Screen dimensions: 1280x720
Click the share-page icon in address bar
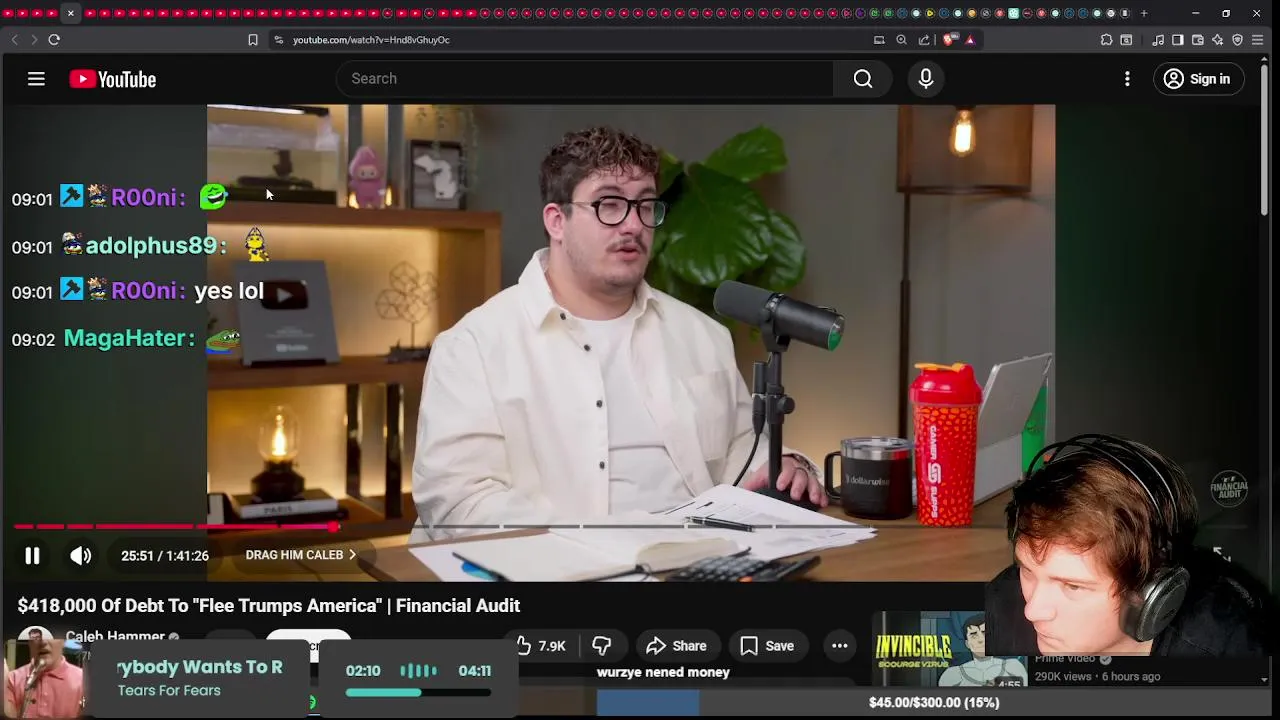coord(924,40)
